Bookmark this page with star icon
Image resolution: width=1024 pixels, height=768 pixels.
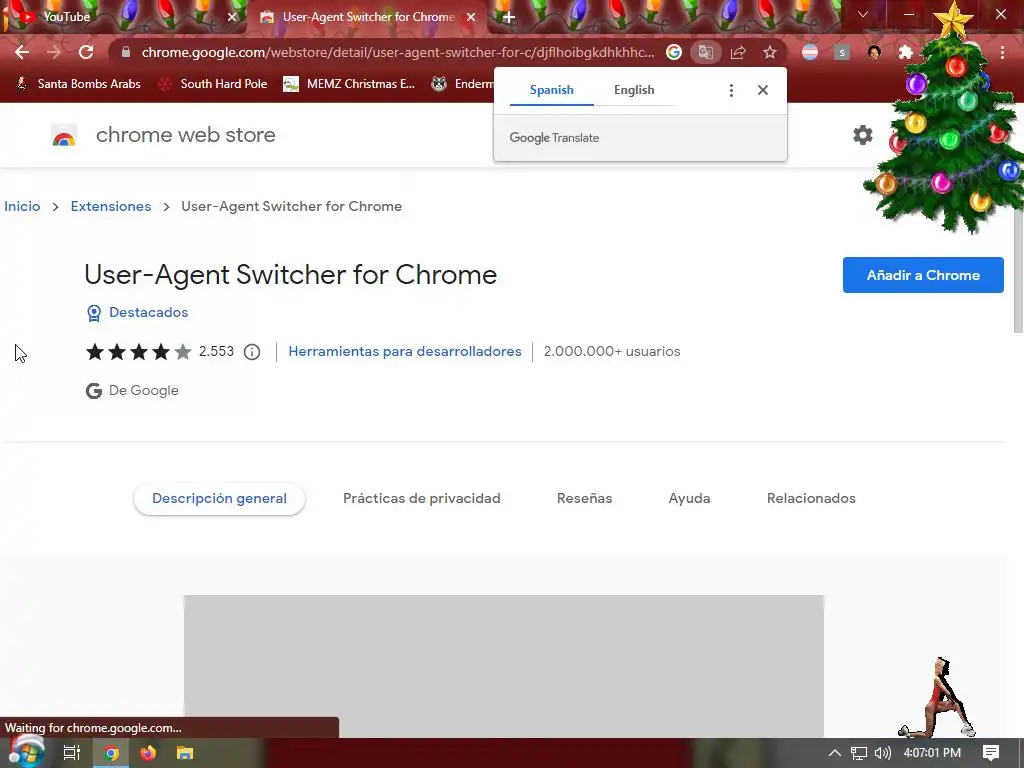(770, 52)
